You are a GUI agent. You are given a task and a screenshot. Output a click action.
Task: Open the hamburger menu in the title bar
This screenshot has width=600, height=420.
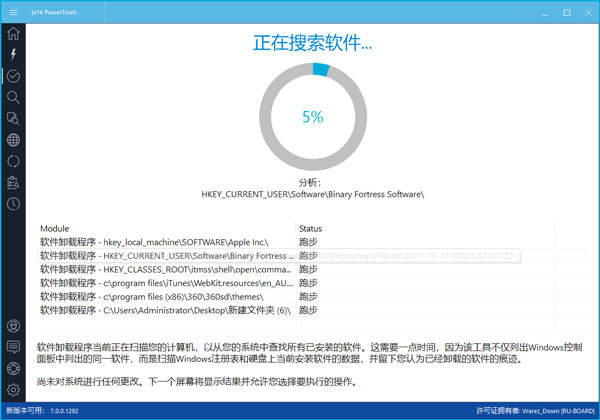point(13,12)
